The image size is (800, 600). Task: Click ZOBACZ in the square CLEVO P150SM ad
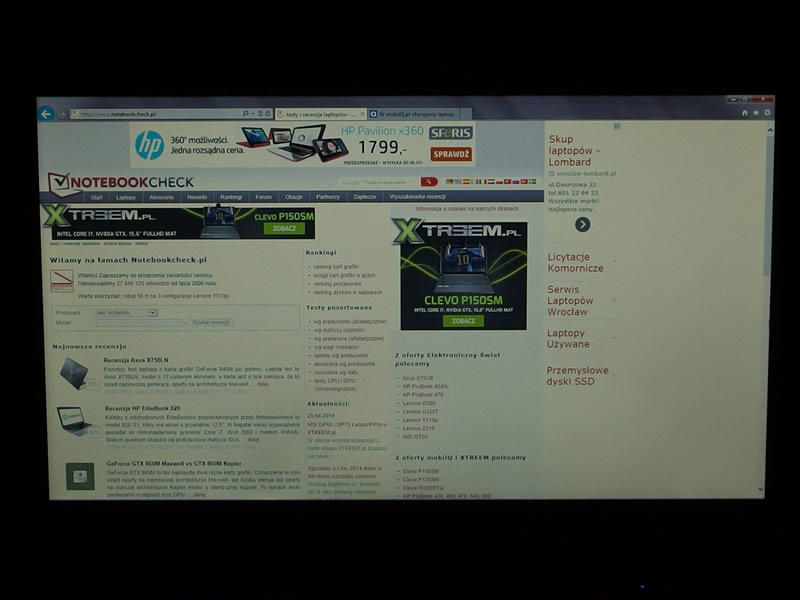[x=463, y=321]
